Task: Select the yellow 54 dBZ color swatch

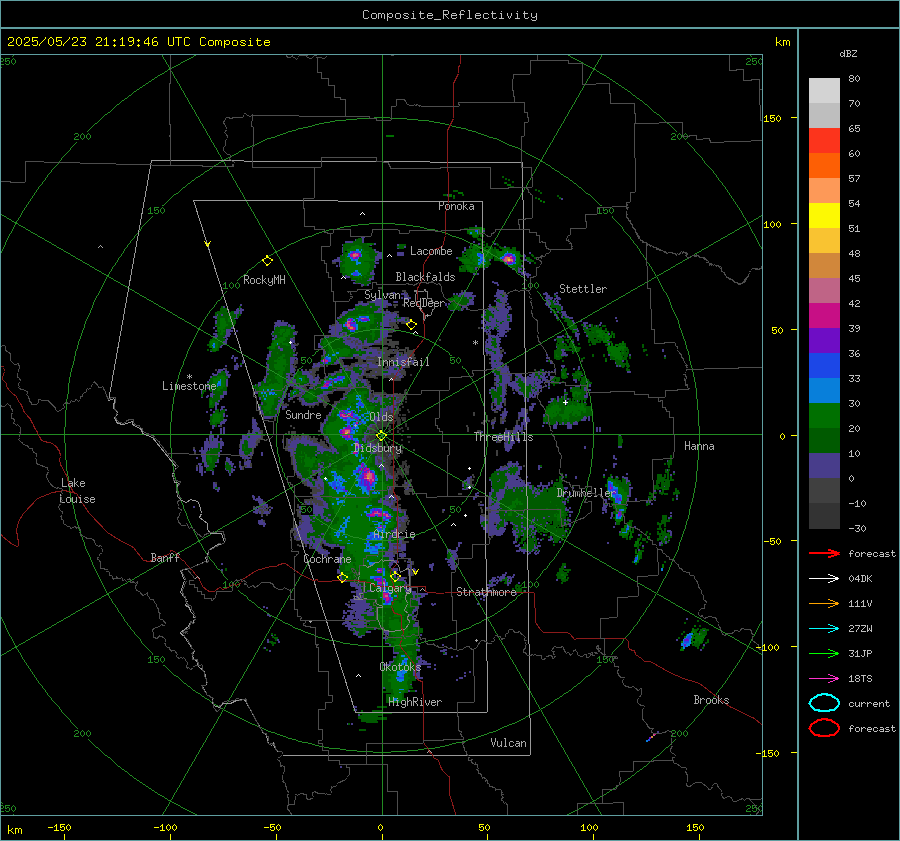Action: [x=824, y=215]
